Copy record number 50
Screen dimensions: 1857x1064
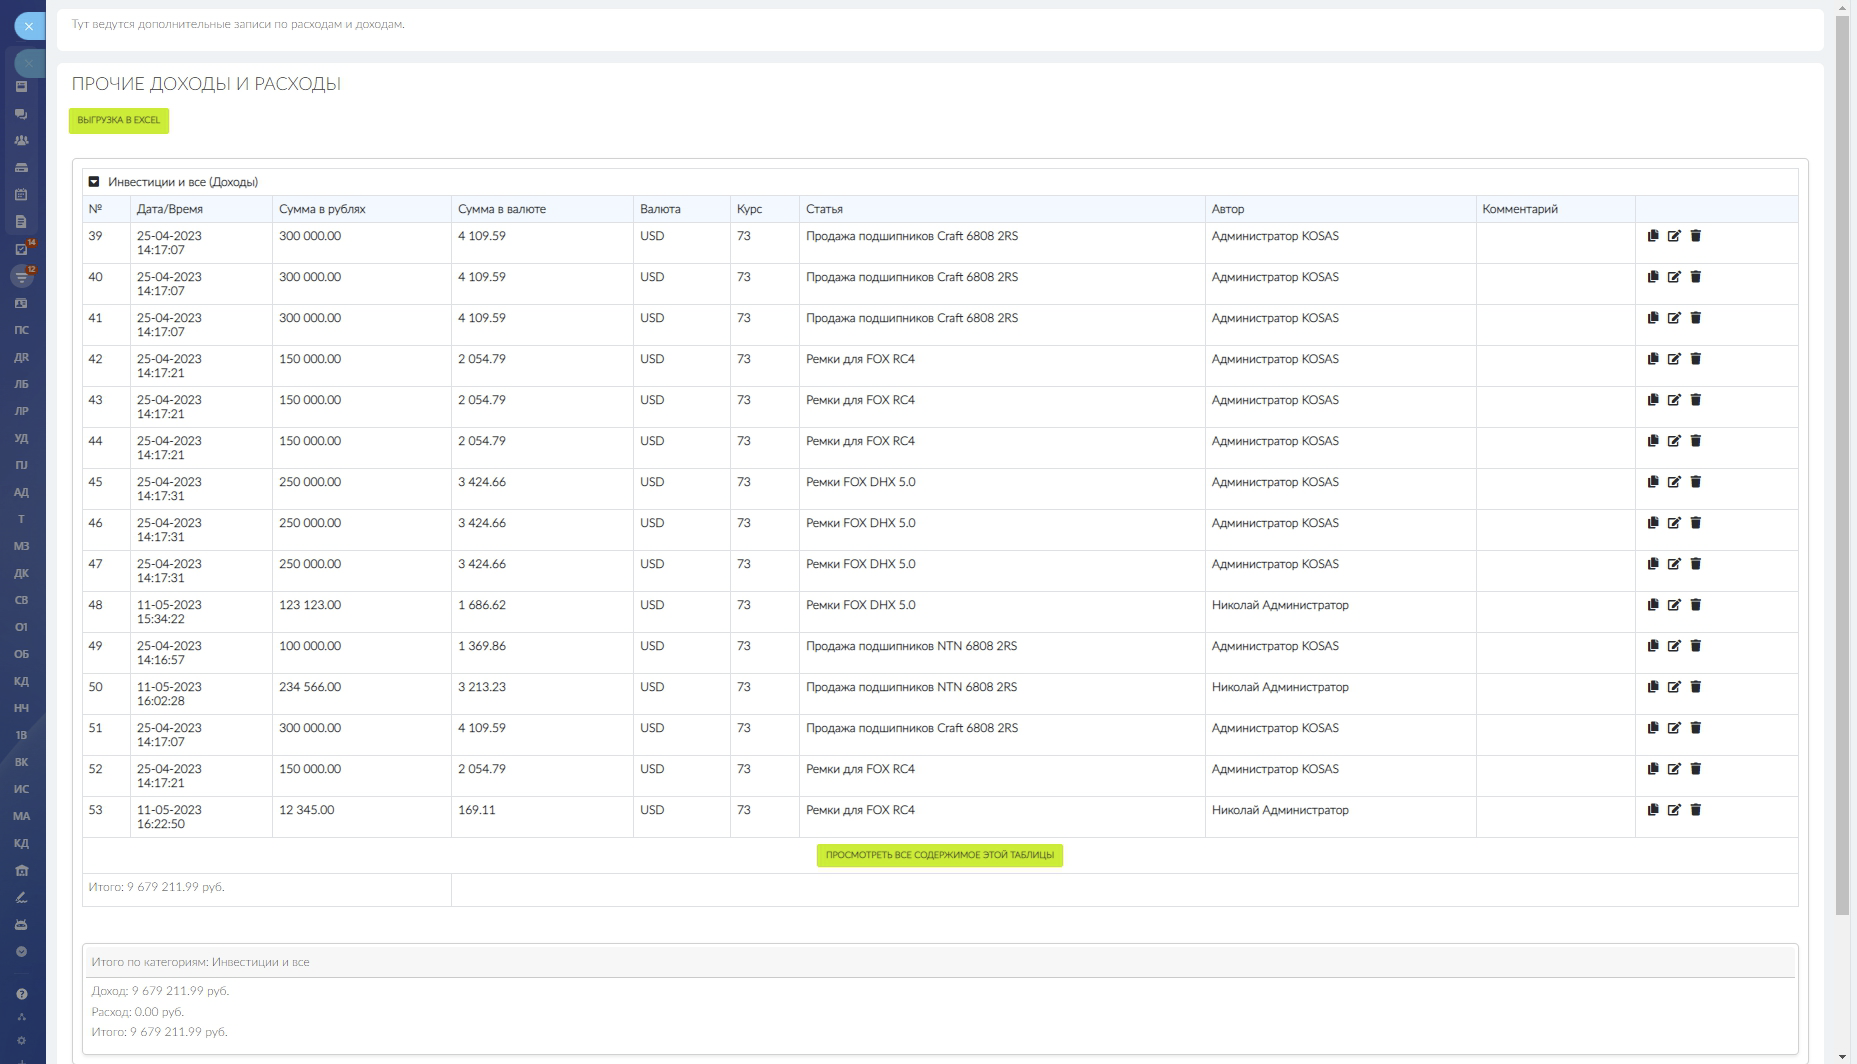[x=1652, y=687]
